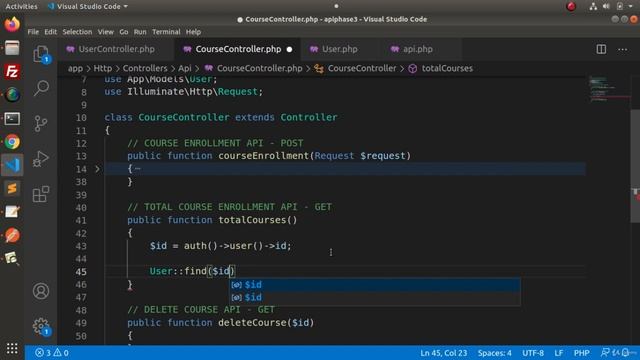Viewport: 640px width, 360px height.
Task: Switch to CourseController.php tab
Action: [x=238, y=49]
